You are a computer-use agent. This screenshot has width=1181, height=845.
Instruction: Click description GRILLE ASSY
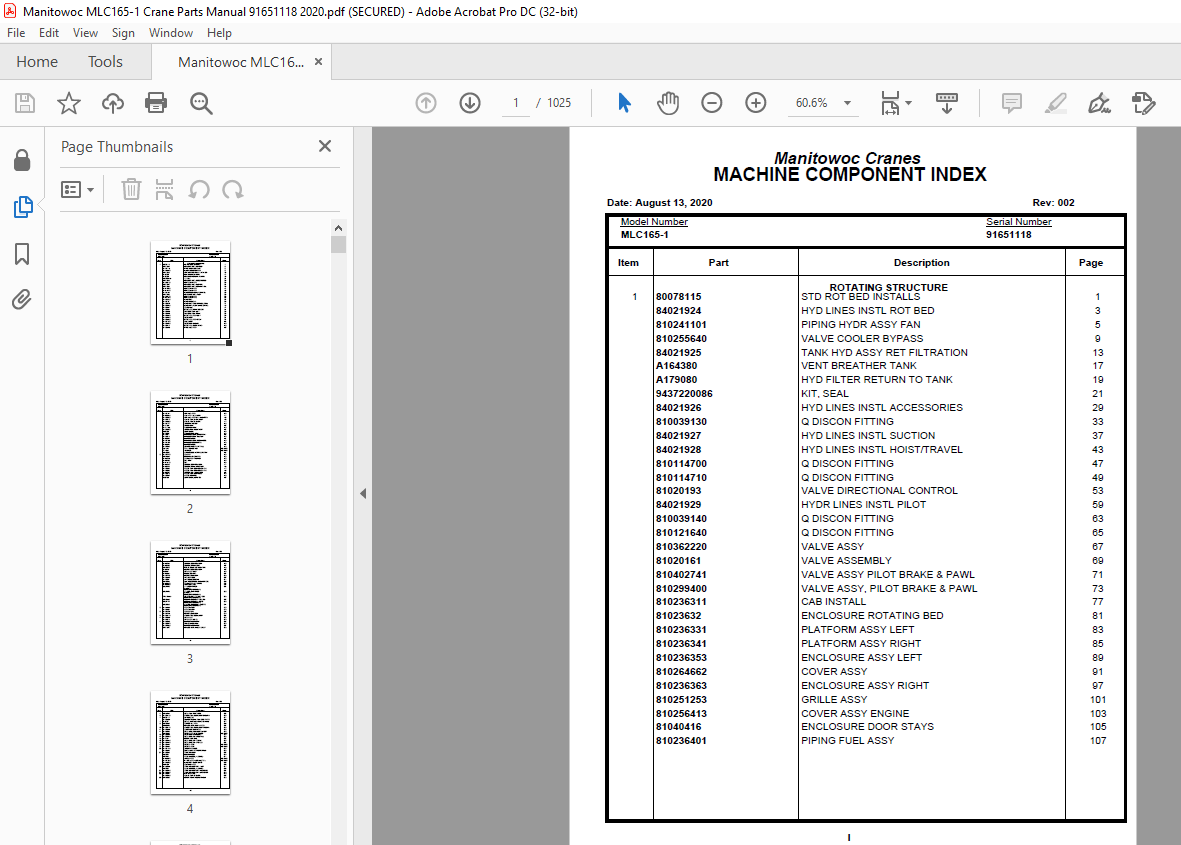[x=834, y=700]
